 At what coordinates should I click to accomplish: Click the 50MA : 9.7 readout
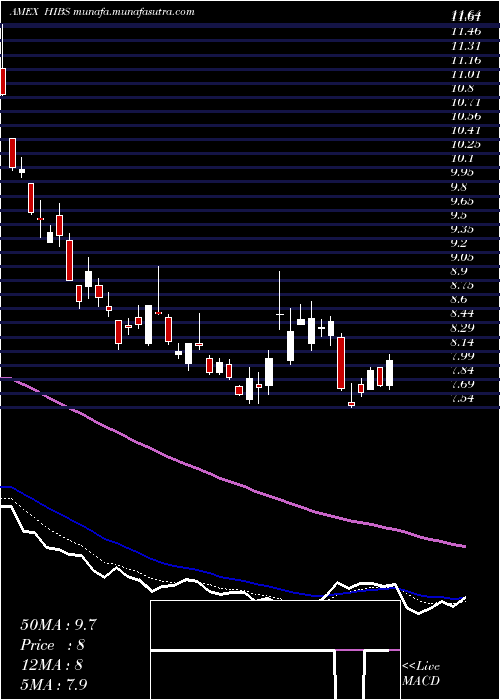58,625
